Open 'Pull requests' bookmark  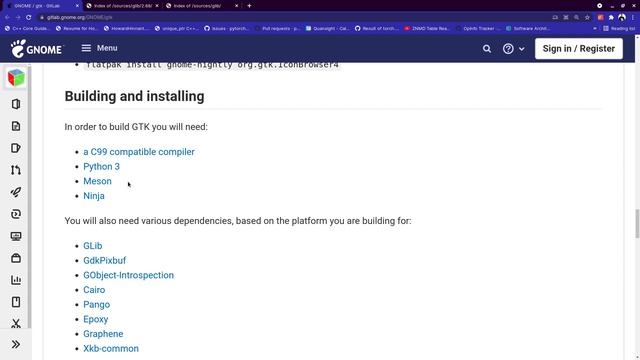pos(278,29)
